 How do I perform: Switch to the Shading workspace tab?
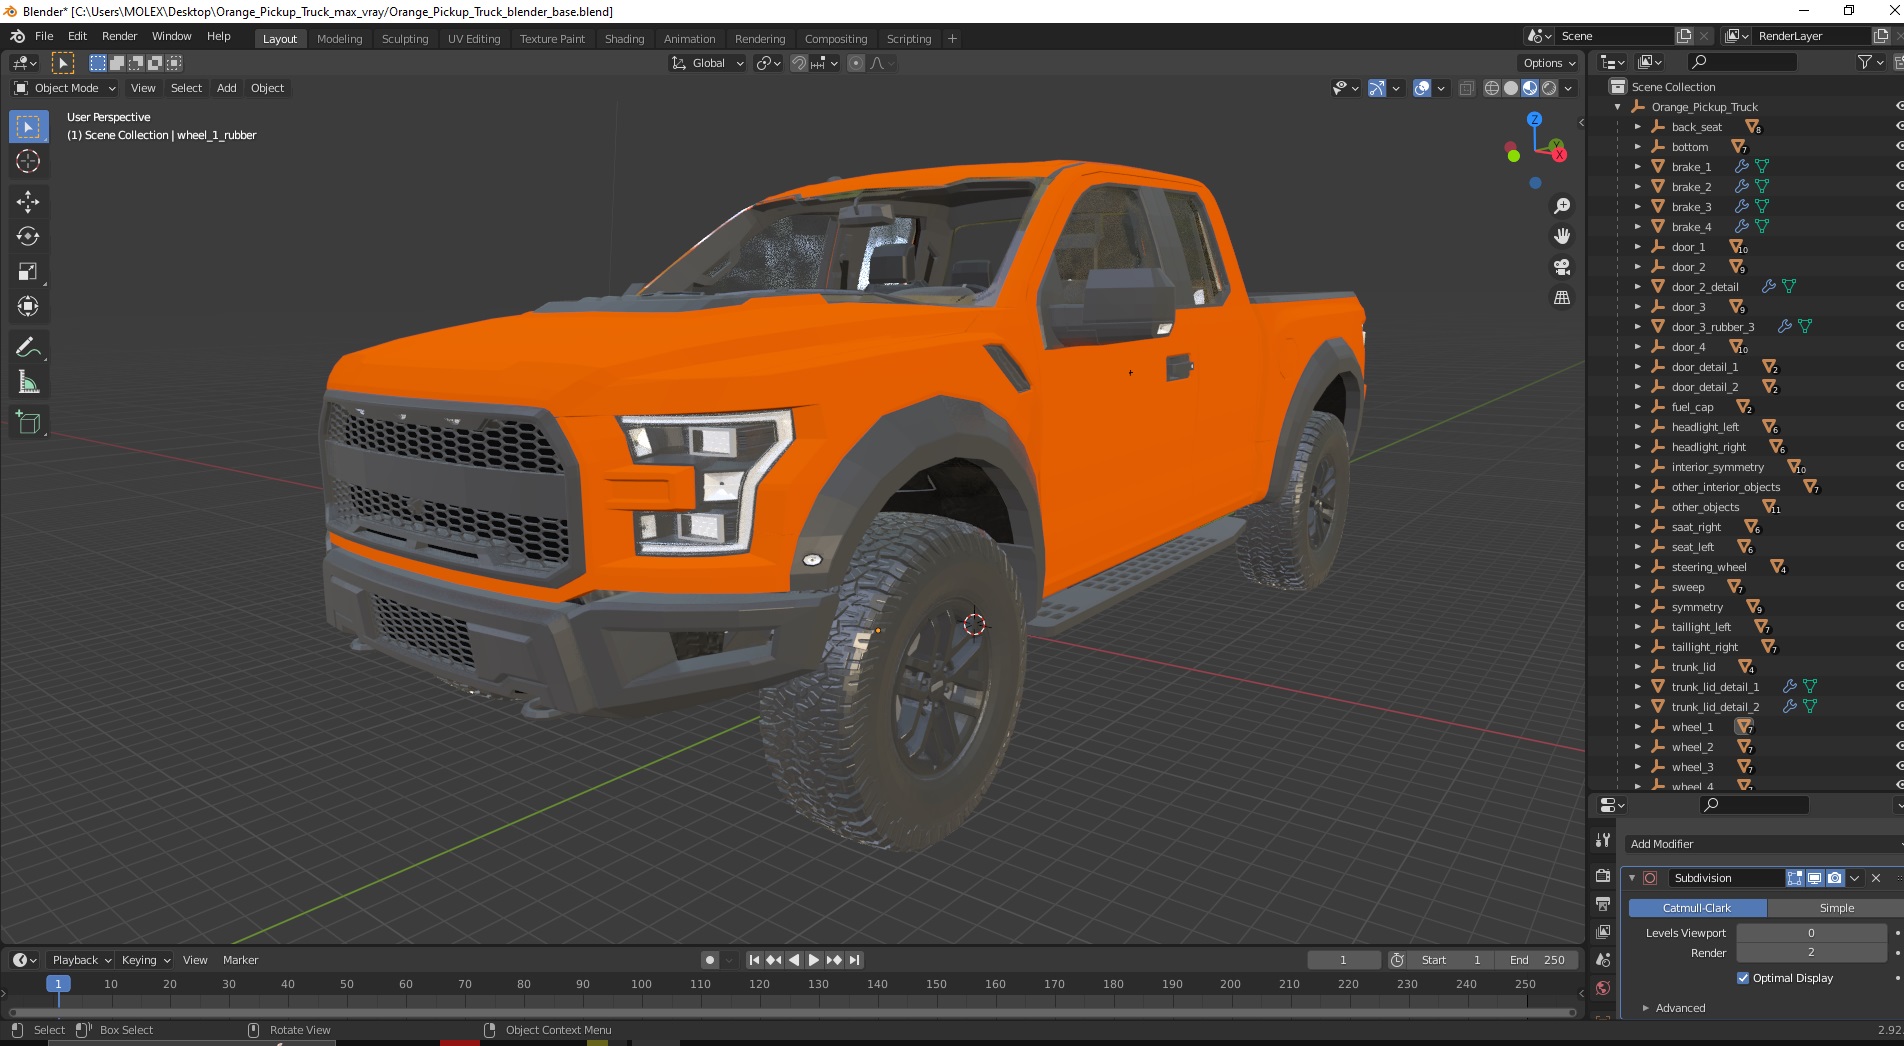[624, 39]
